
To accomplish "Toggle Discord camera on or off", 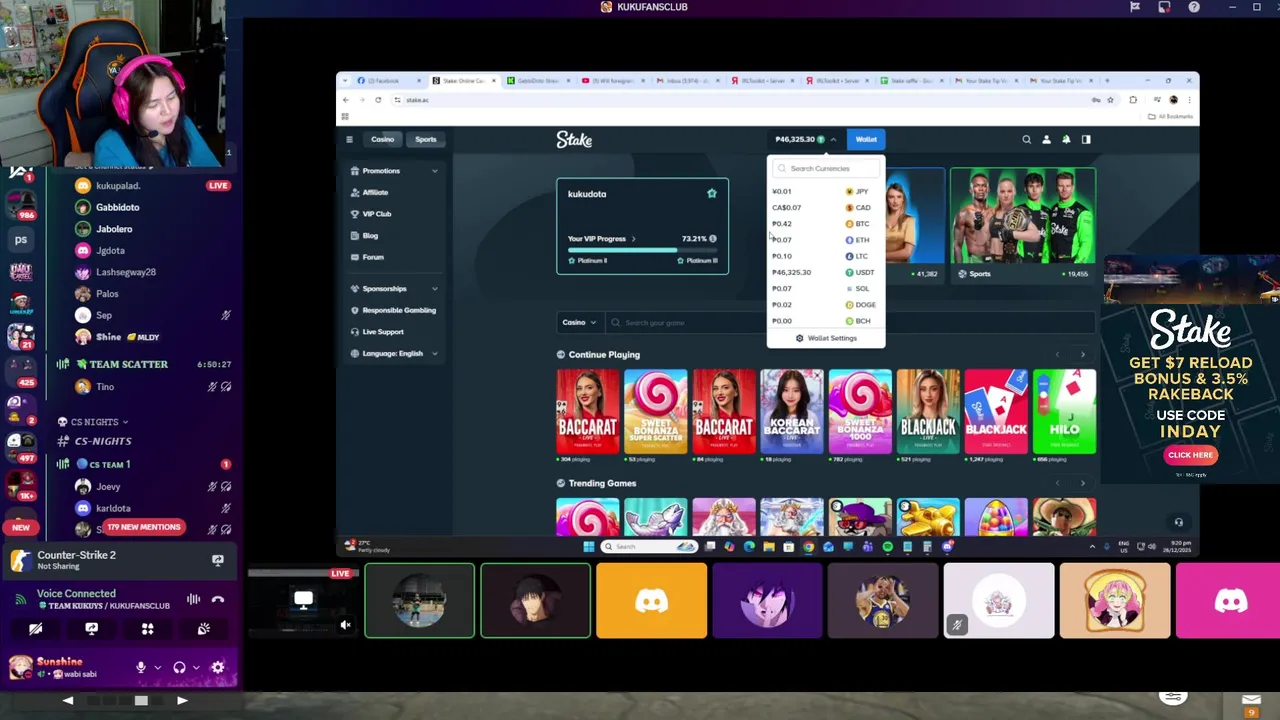I will pyautogui.click(x=35, y=629).
